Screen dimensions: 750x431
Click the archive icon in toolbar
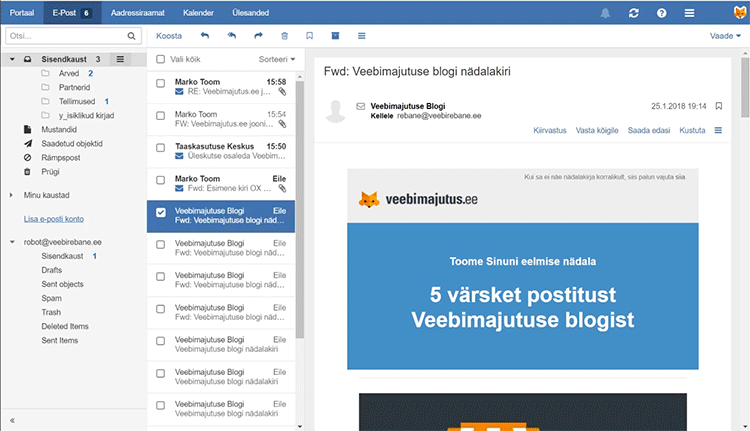(335, 35)
